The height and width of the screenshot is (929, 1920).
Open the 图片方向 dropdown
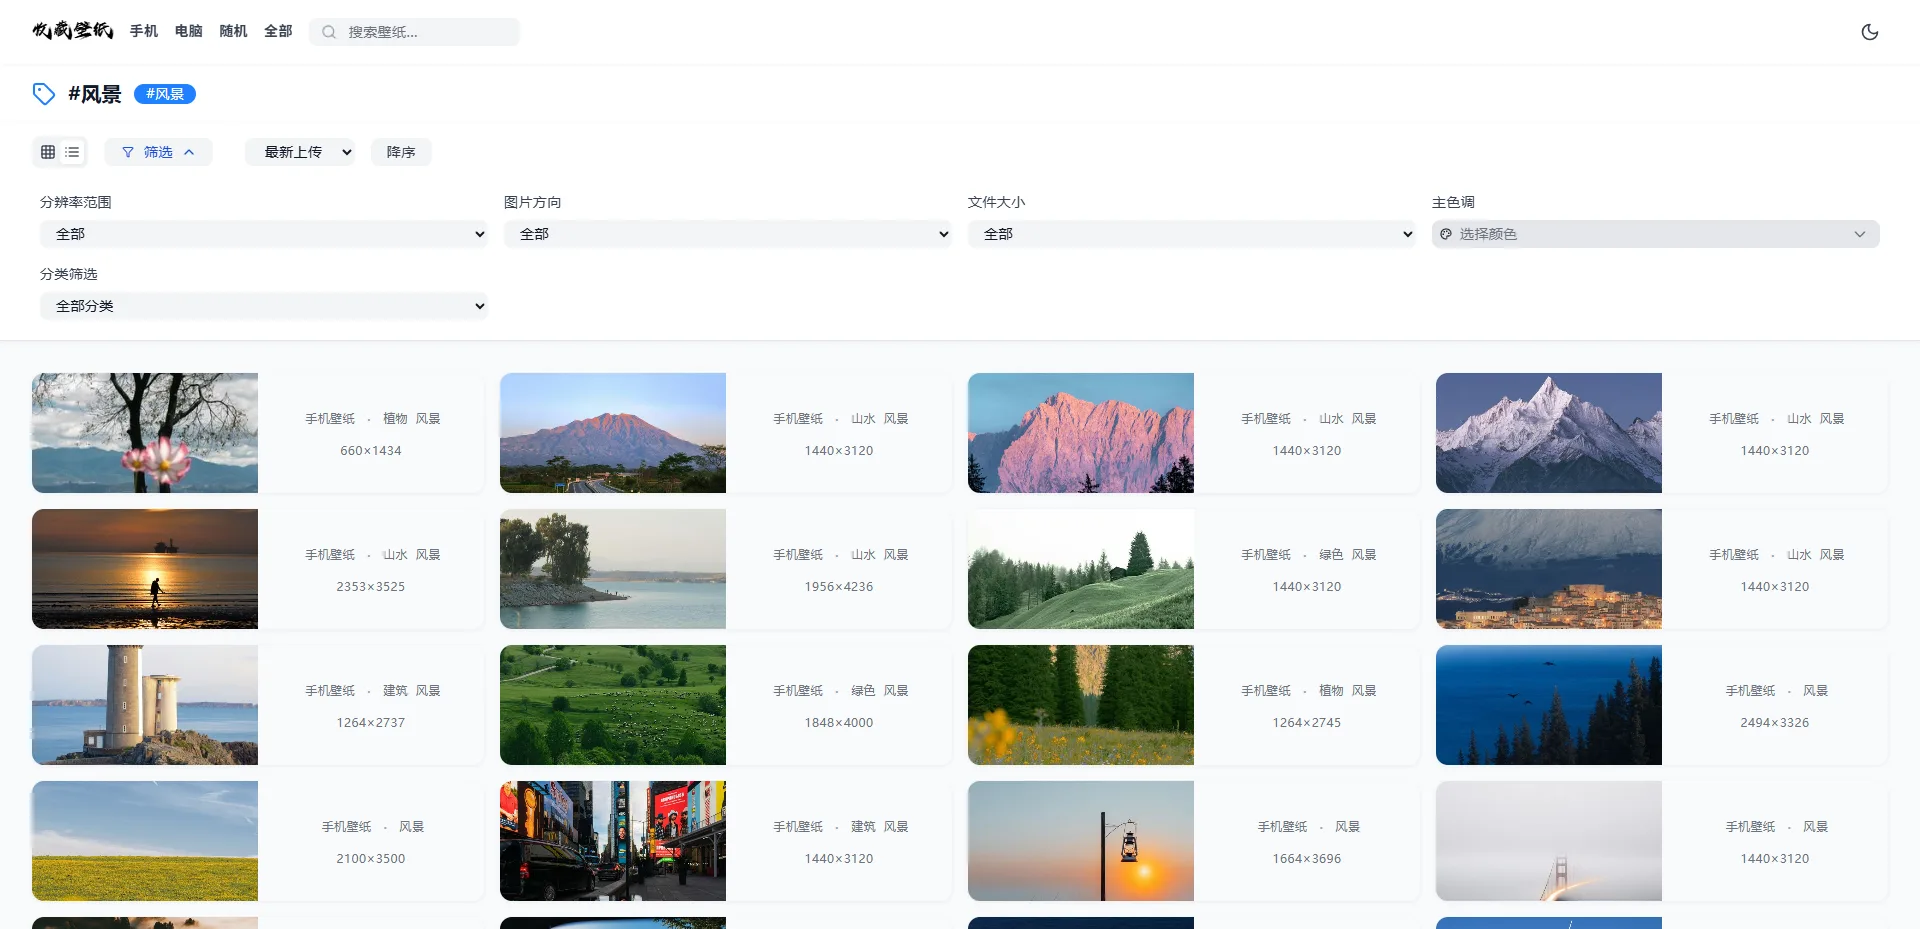728,234
